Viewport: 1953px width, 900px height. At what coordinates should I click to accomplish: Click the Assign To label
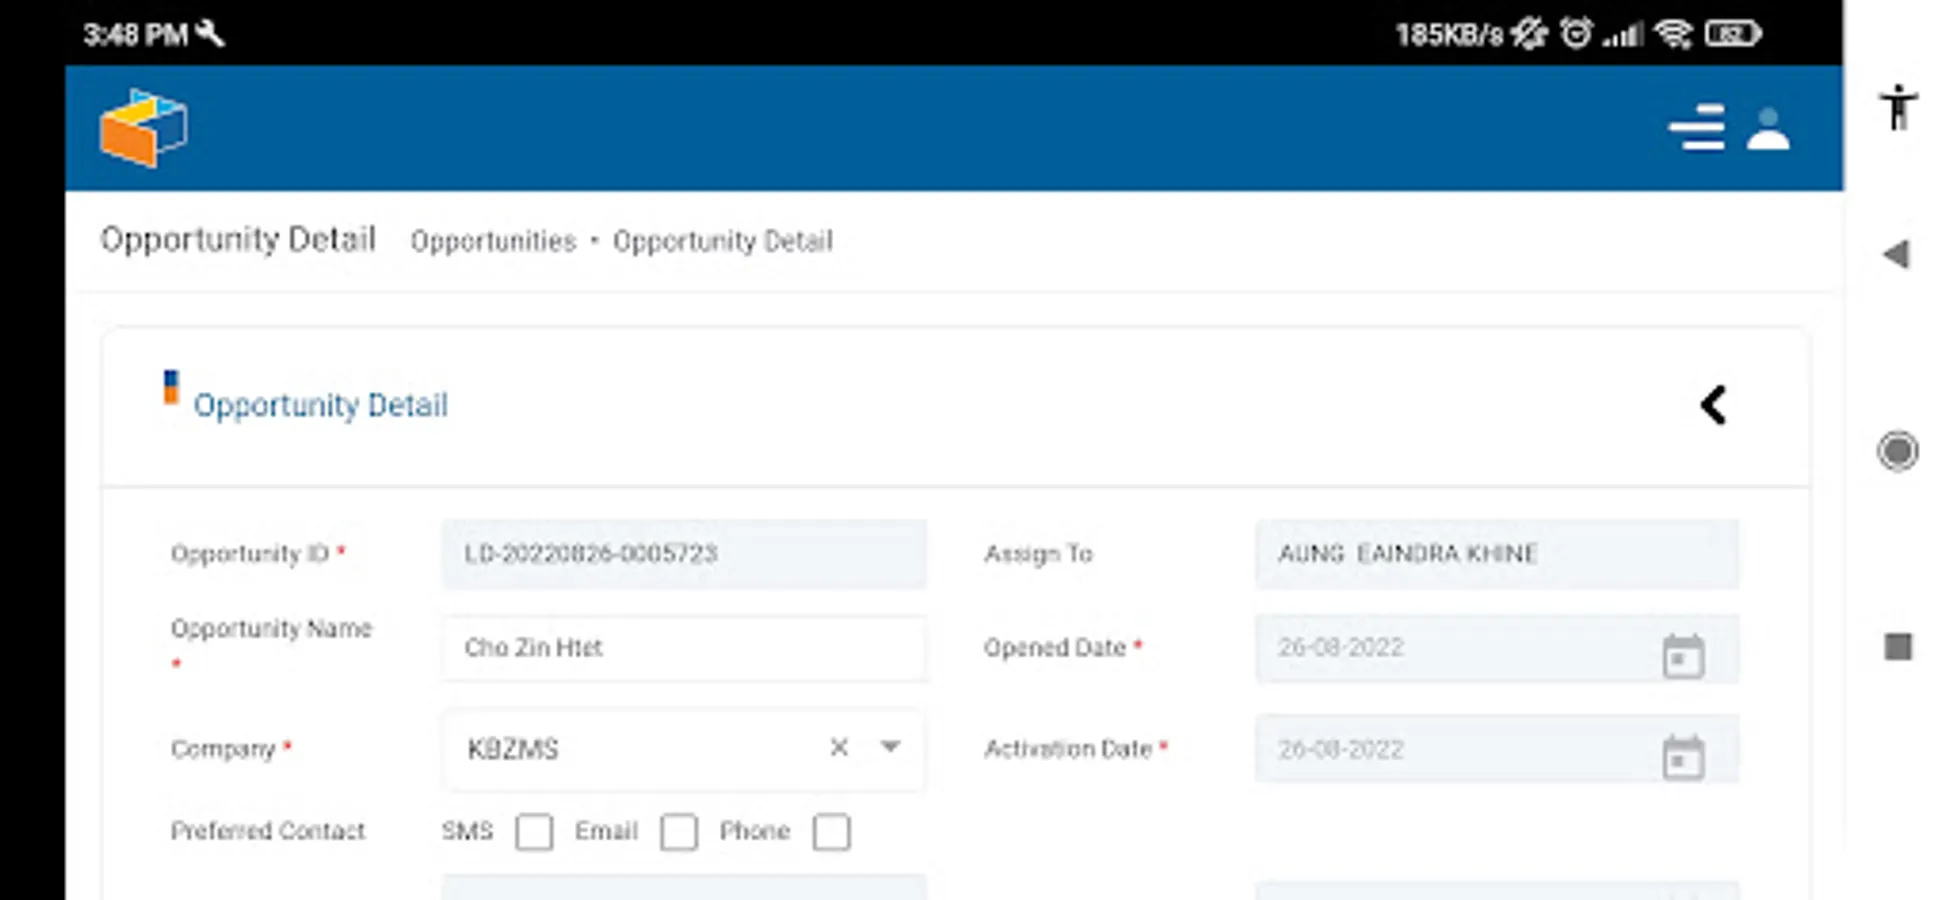[1038, 554]
